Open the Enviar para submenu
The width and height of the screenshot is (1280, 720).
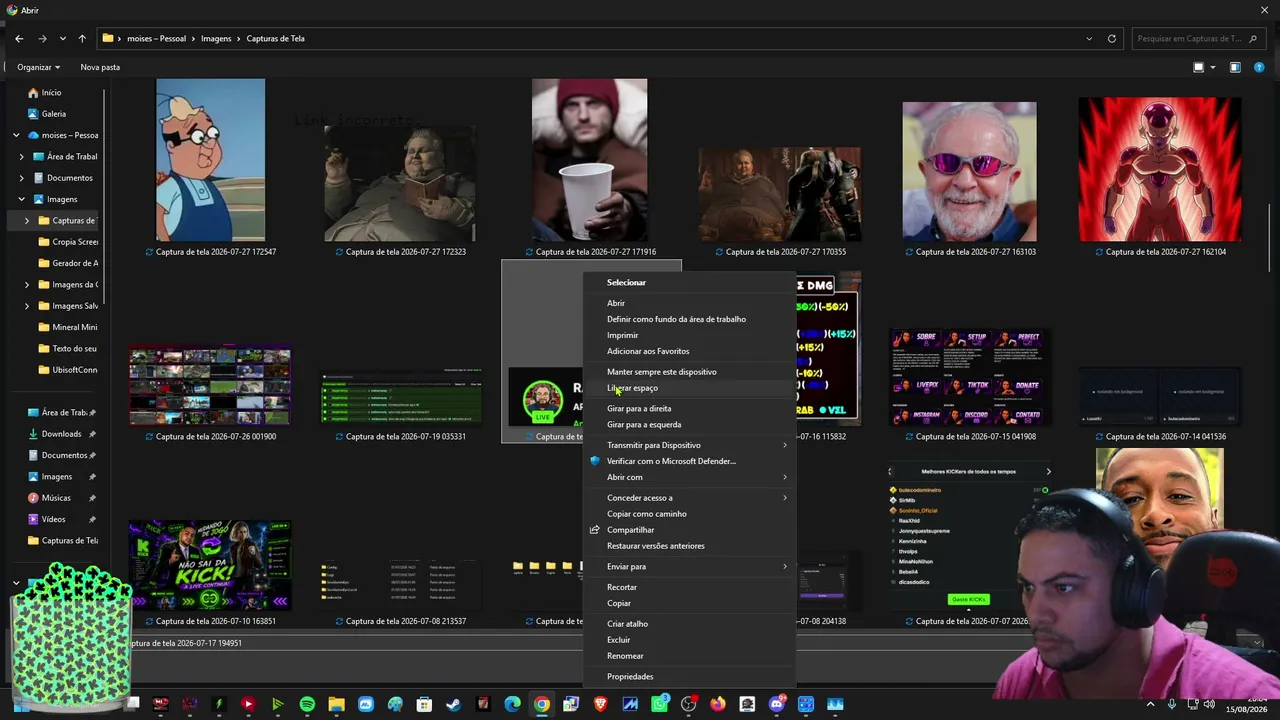(690, 566)
